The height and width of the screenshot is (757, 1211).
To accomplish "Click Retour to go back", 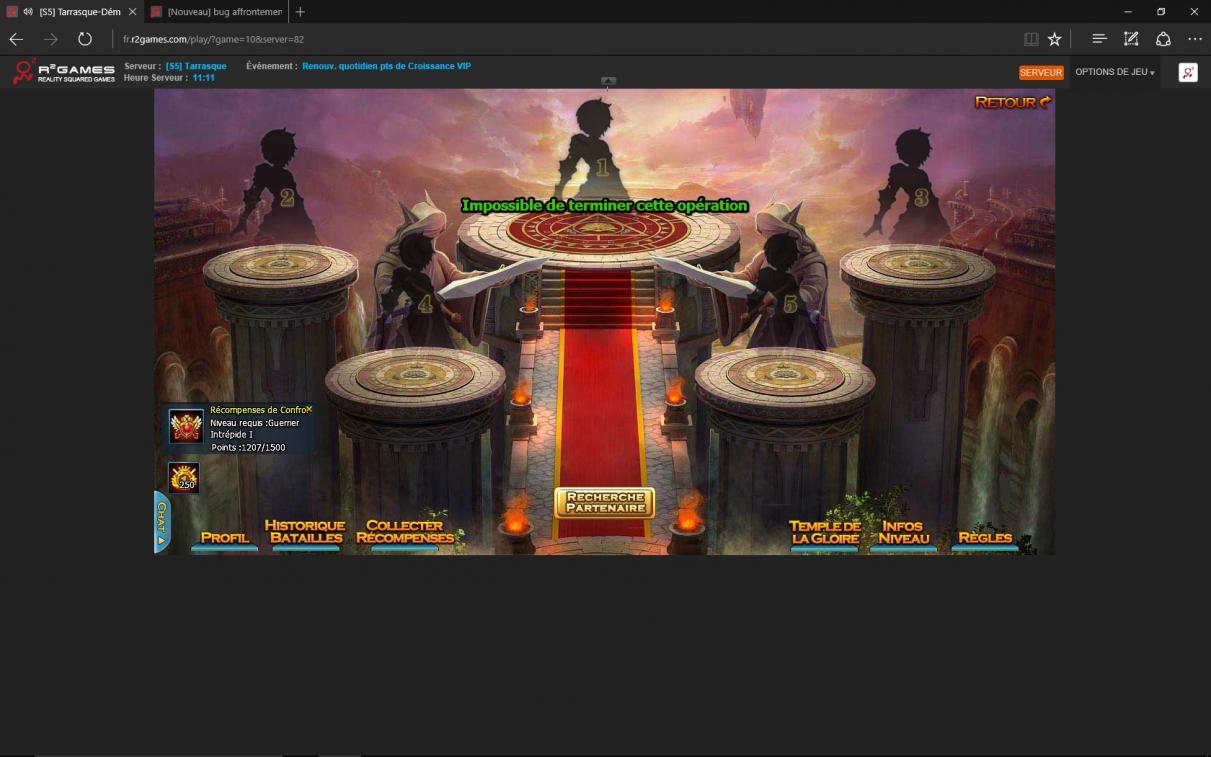I will 1012,102.
